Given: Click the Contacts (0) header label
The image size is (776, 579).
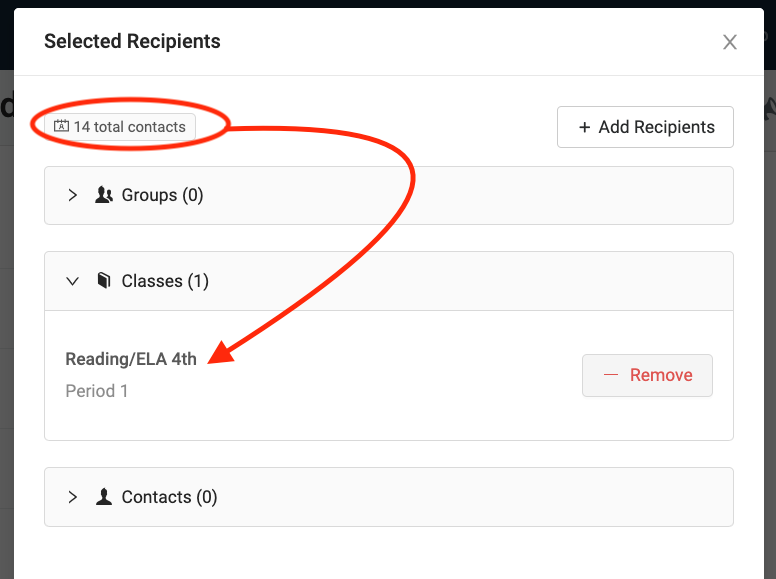Looking at the screenshot, I should pos(169,497).
